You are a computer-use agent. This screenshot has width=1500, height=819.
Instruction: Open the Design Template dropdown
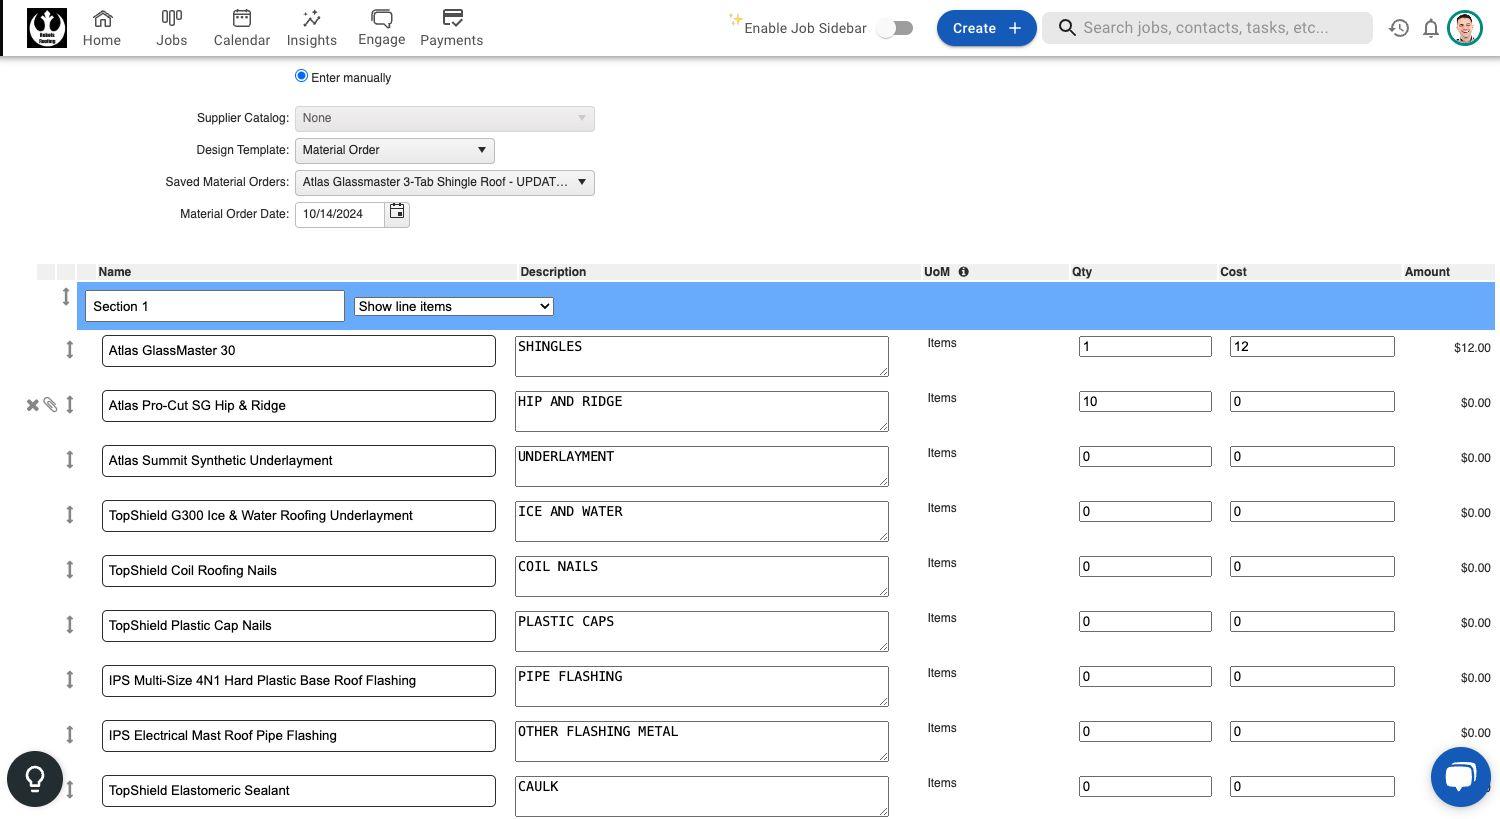(x=395, y=150)
